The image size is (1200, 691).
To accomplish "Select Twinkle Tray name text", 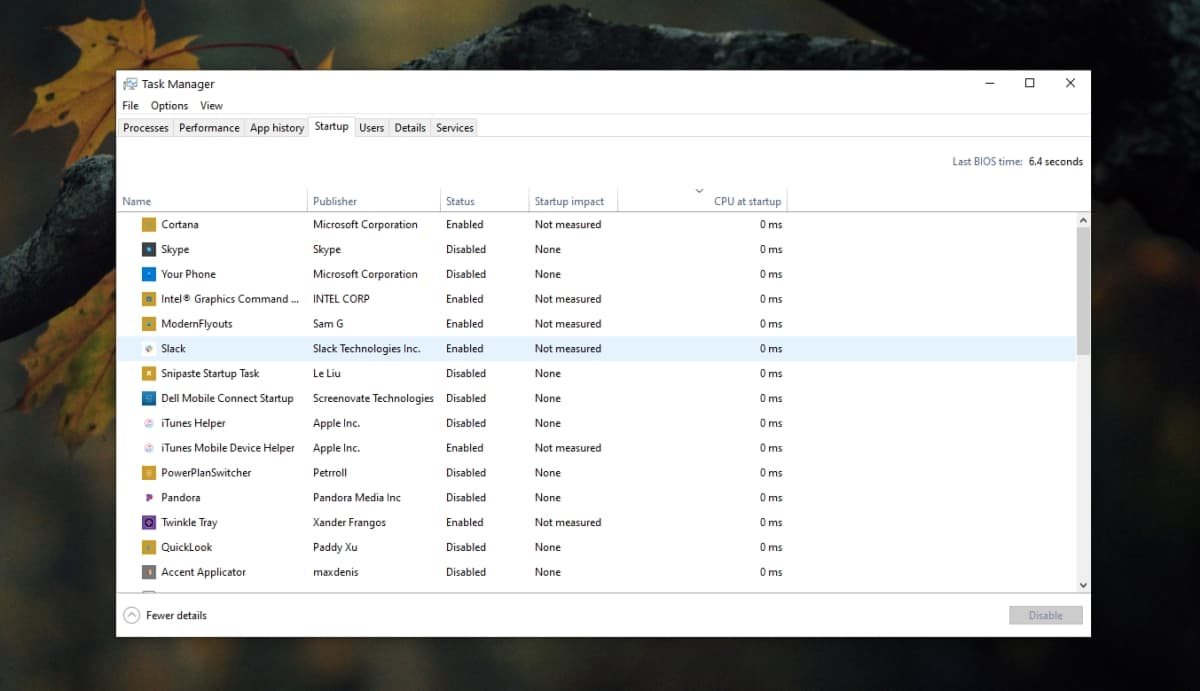I will pos(189,522).
